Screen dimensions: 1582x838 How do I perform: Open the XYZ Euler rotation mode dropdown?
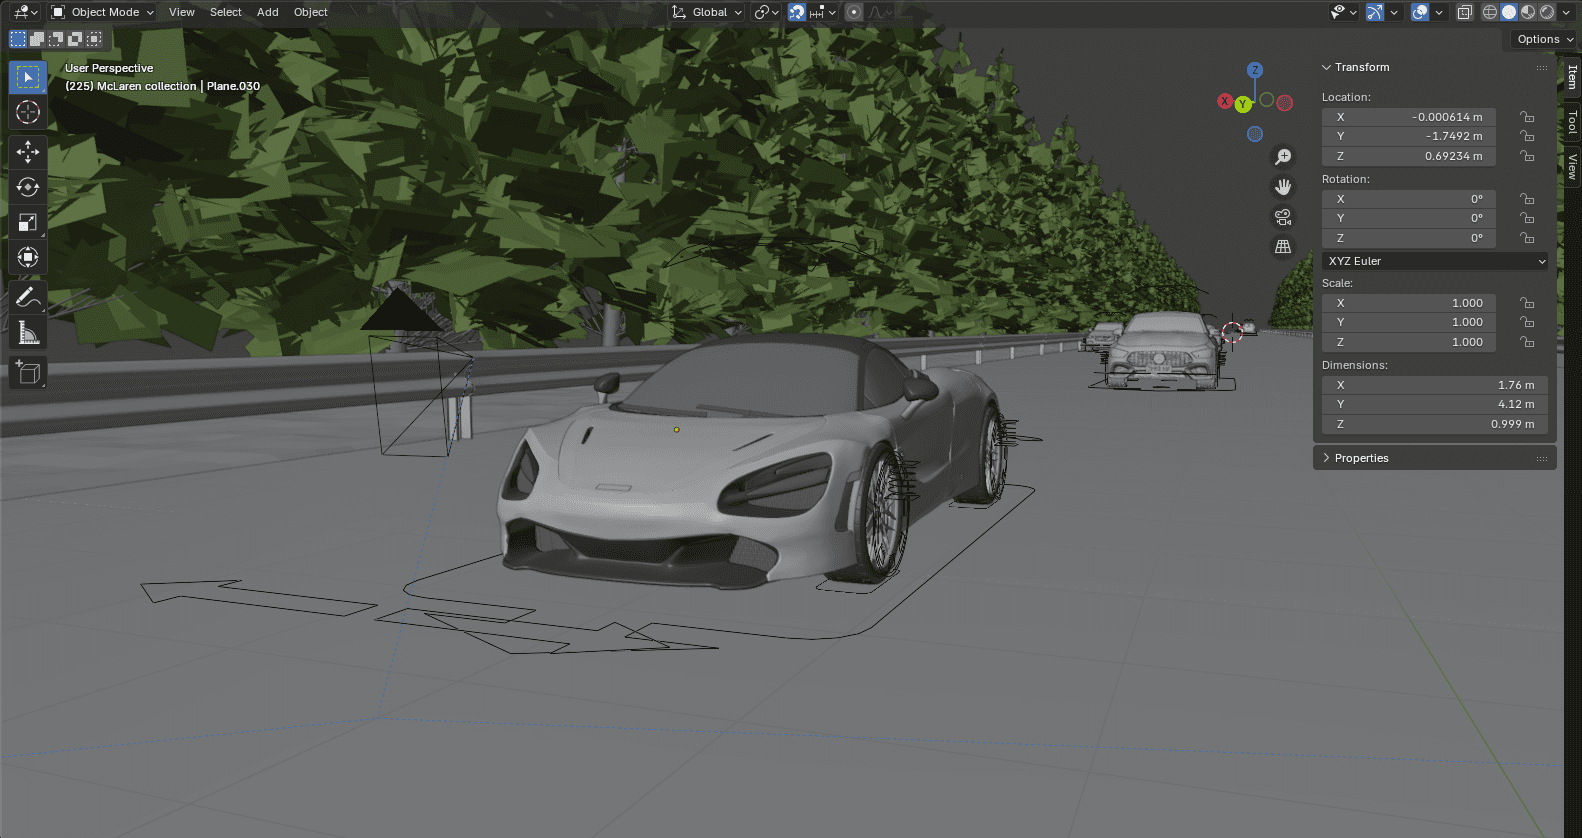pos(1436,261)
